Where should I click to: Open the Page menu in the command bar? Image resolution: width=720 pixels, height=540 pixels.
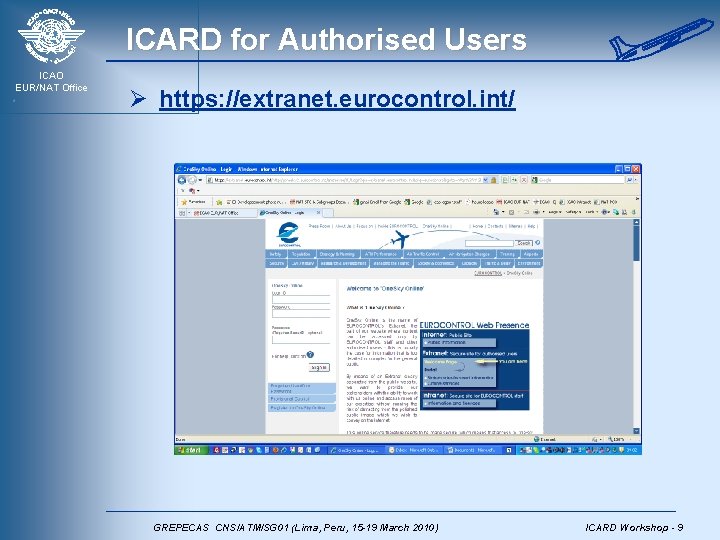pyautogui.click(x=555, y=212)
